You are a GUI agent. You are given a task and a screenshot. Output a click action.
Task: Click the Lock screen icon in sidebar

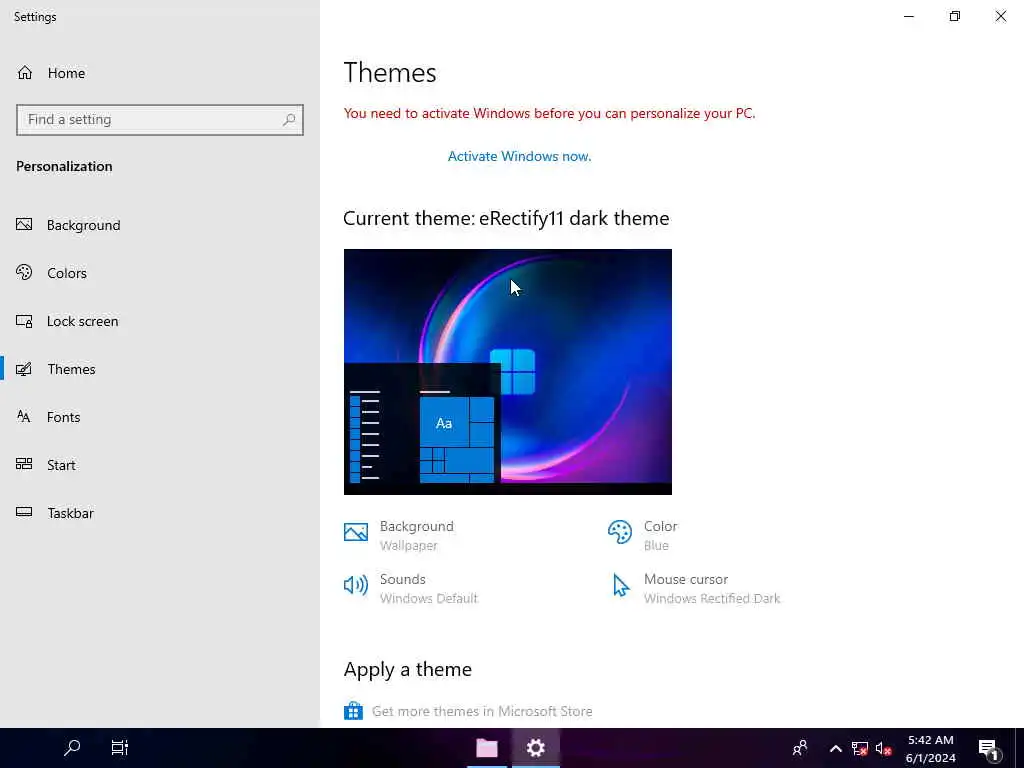click(x=24, y=321)
